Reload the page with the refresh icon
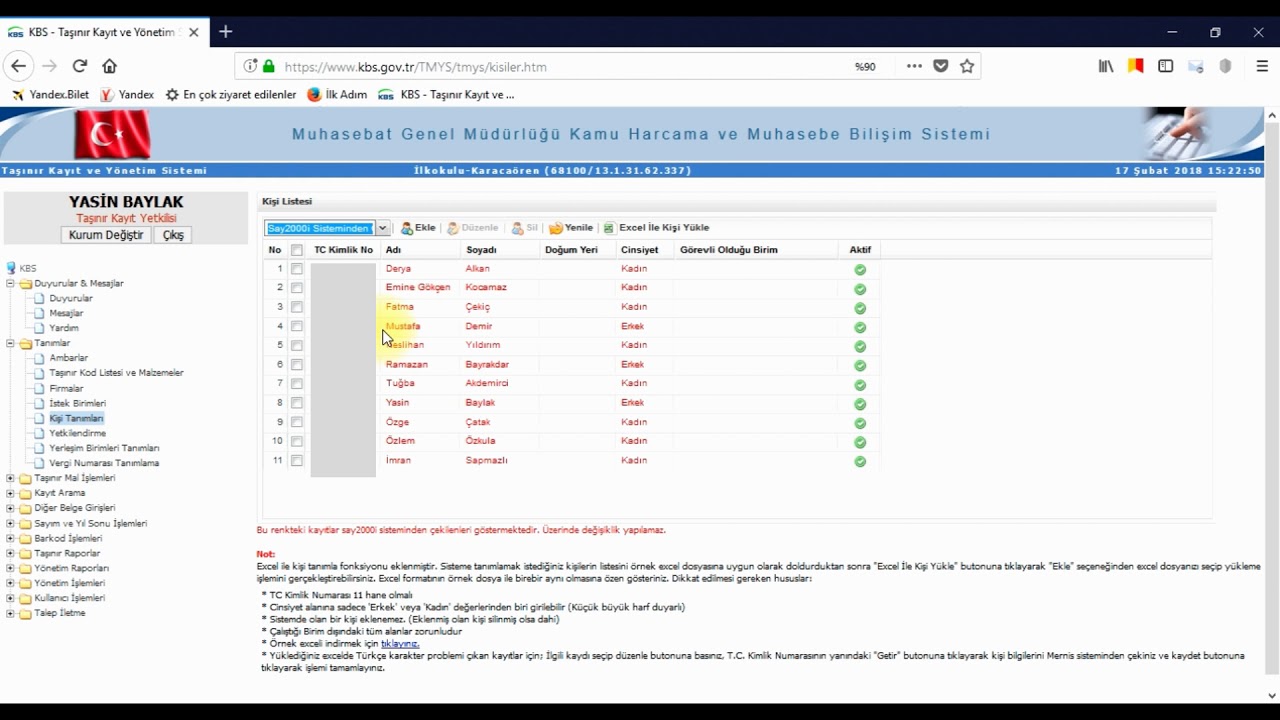Viewport: 1280px width, 720px height. [x=80, y=66]
